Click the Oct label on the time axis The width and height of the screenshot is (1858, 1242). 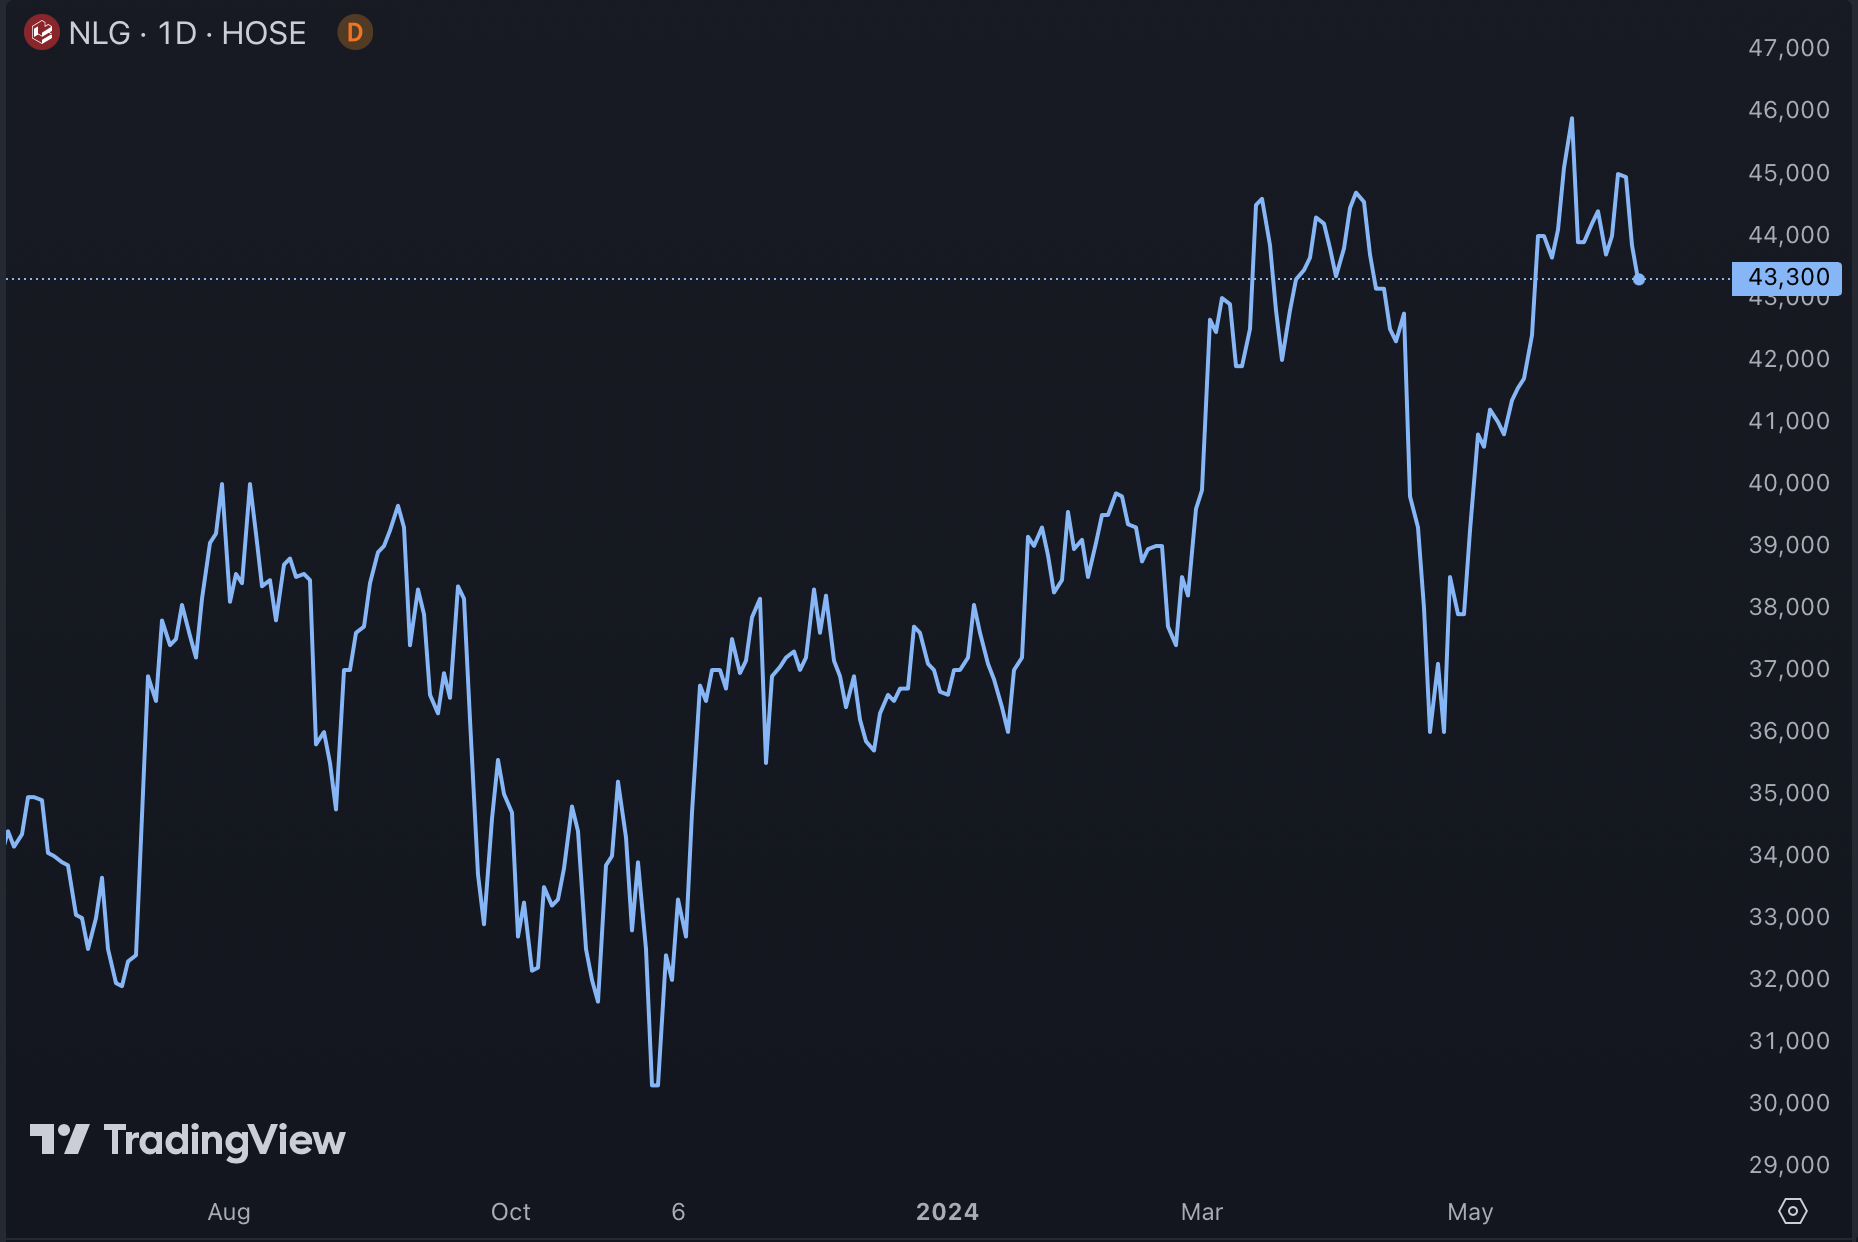(x=510, y=1211)
